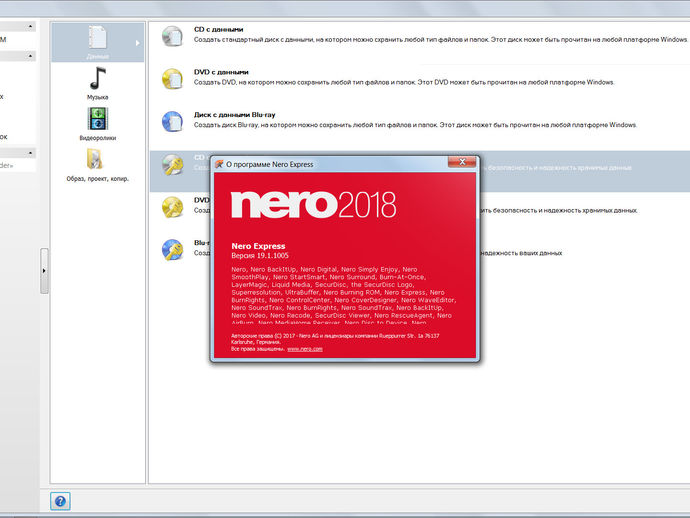Close the О программе Nero Express dialog

(462, 162)
